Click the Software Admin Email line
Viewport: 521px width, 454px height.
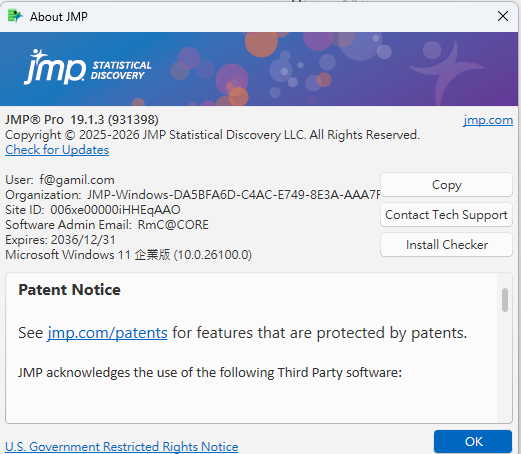pyautogui.click(x=107, y=225)
